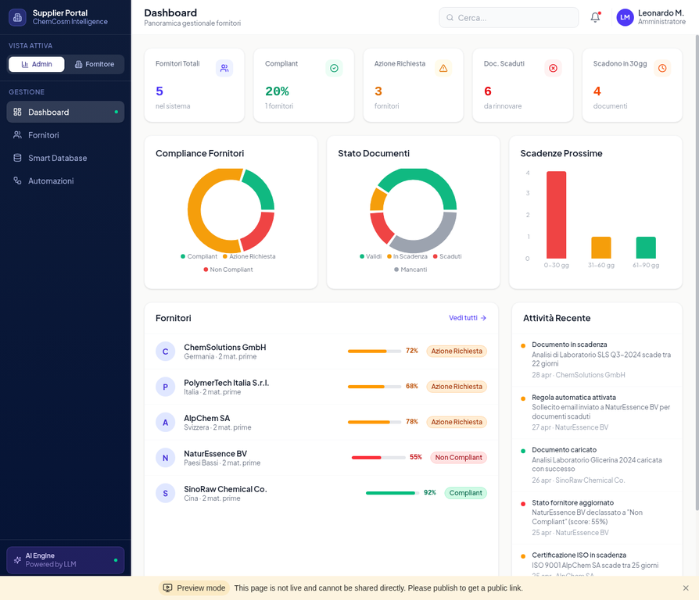Click the Preview mode monitor icon
The width and height of the screenshot is (699, 600).
(x=167, y=588)
